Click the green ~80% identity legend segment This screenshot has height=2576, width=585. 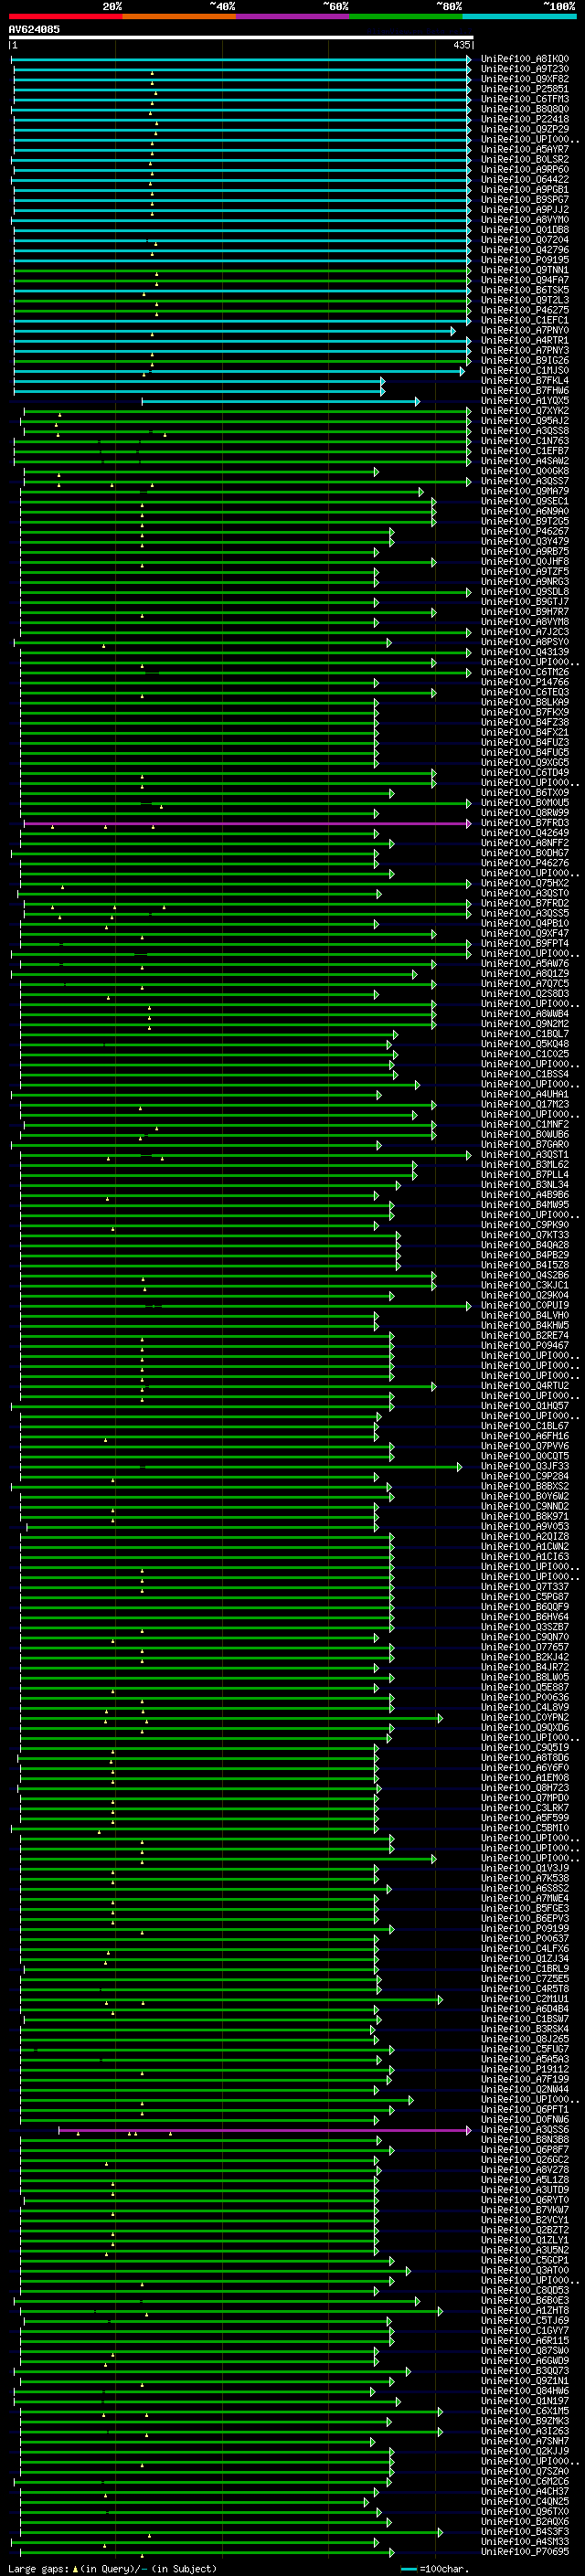click(406, 16)
